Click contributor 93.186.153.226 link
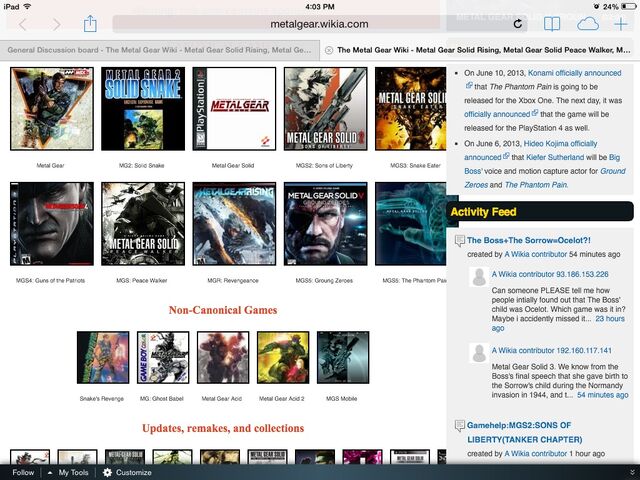The width and height of the screenshot is (640, 480). [x=550, y=274]
